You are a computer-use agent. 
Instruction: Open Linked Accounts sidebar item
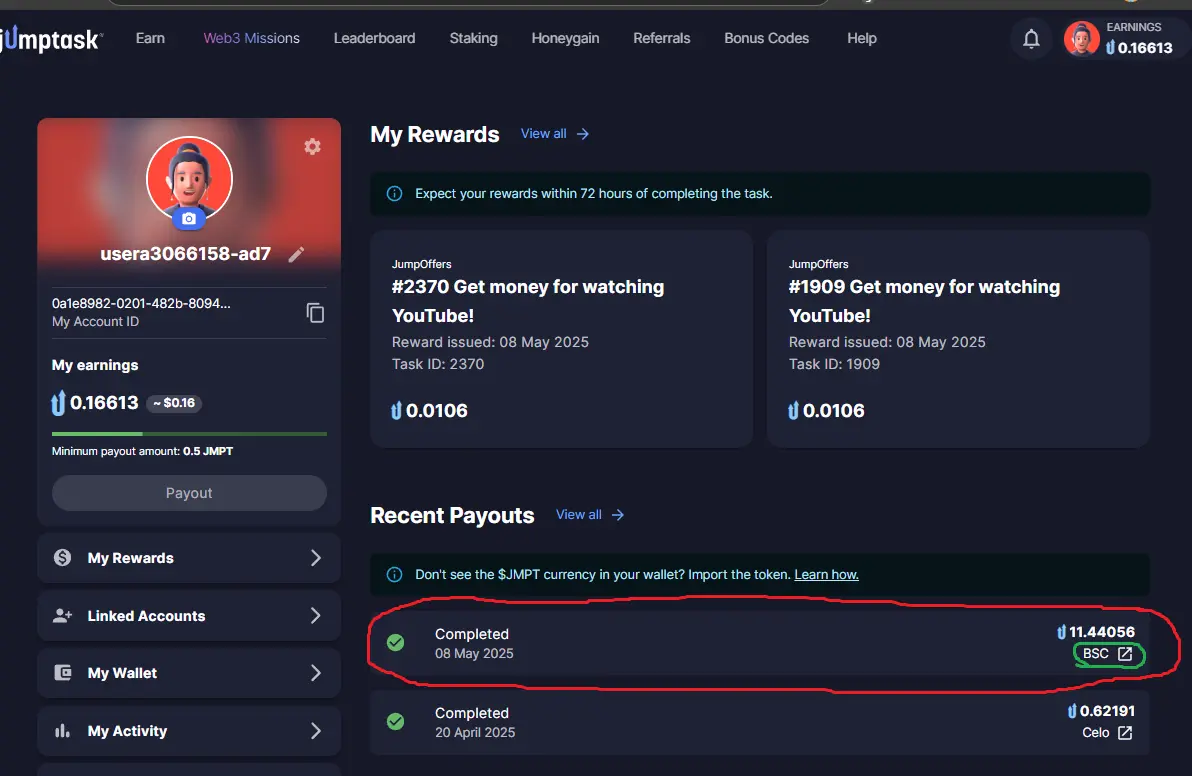click(189, 616)
